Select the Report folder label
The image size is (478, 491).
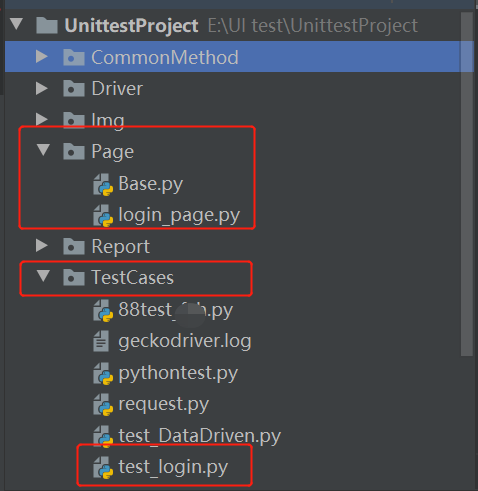tap(121, 247)
